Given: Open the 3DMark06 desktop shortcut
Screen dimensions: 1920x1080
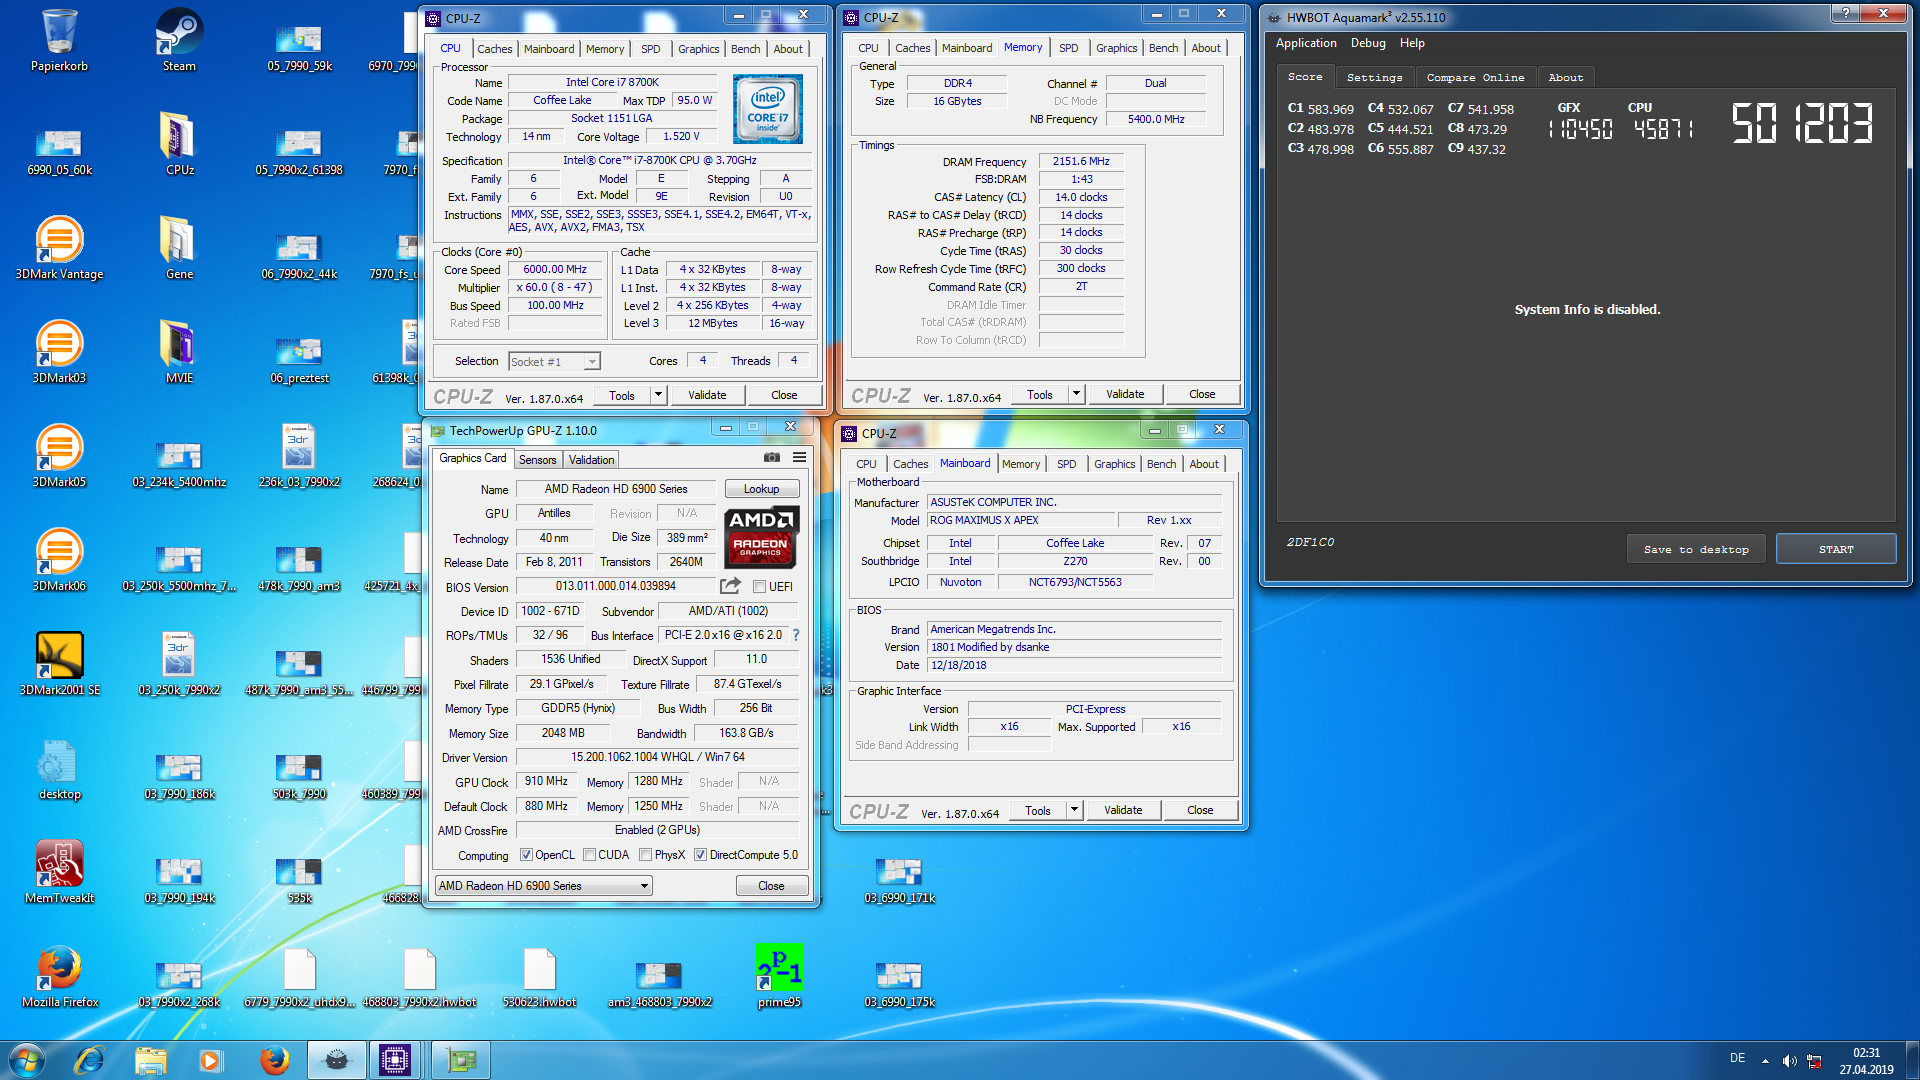Looking at the screenshot, I should coord(59,560).
